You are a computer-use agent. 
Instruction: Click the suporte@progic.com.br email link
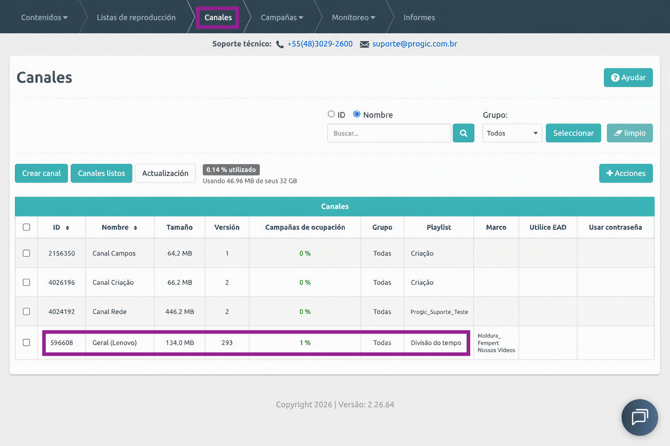(x=414, y=44)
